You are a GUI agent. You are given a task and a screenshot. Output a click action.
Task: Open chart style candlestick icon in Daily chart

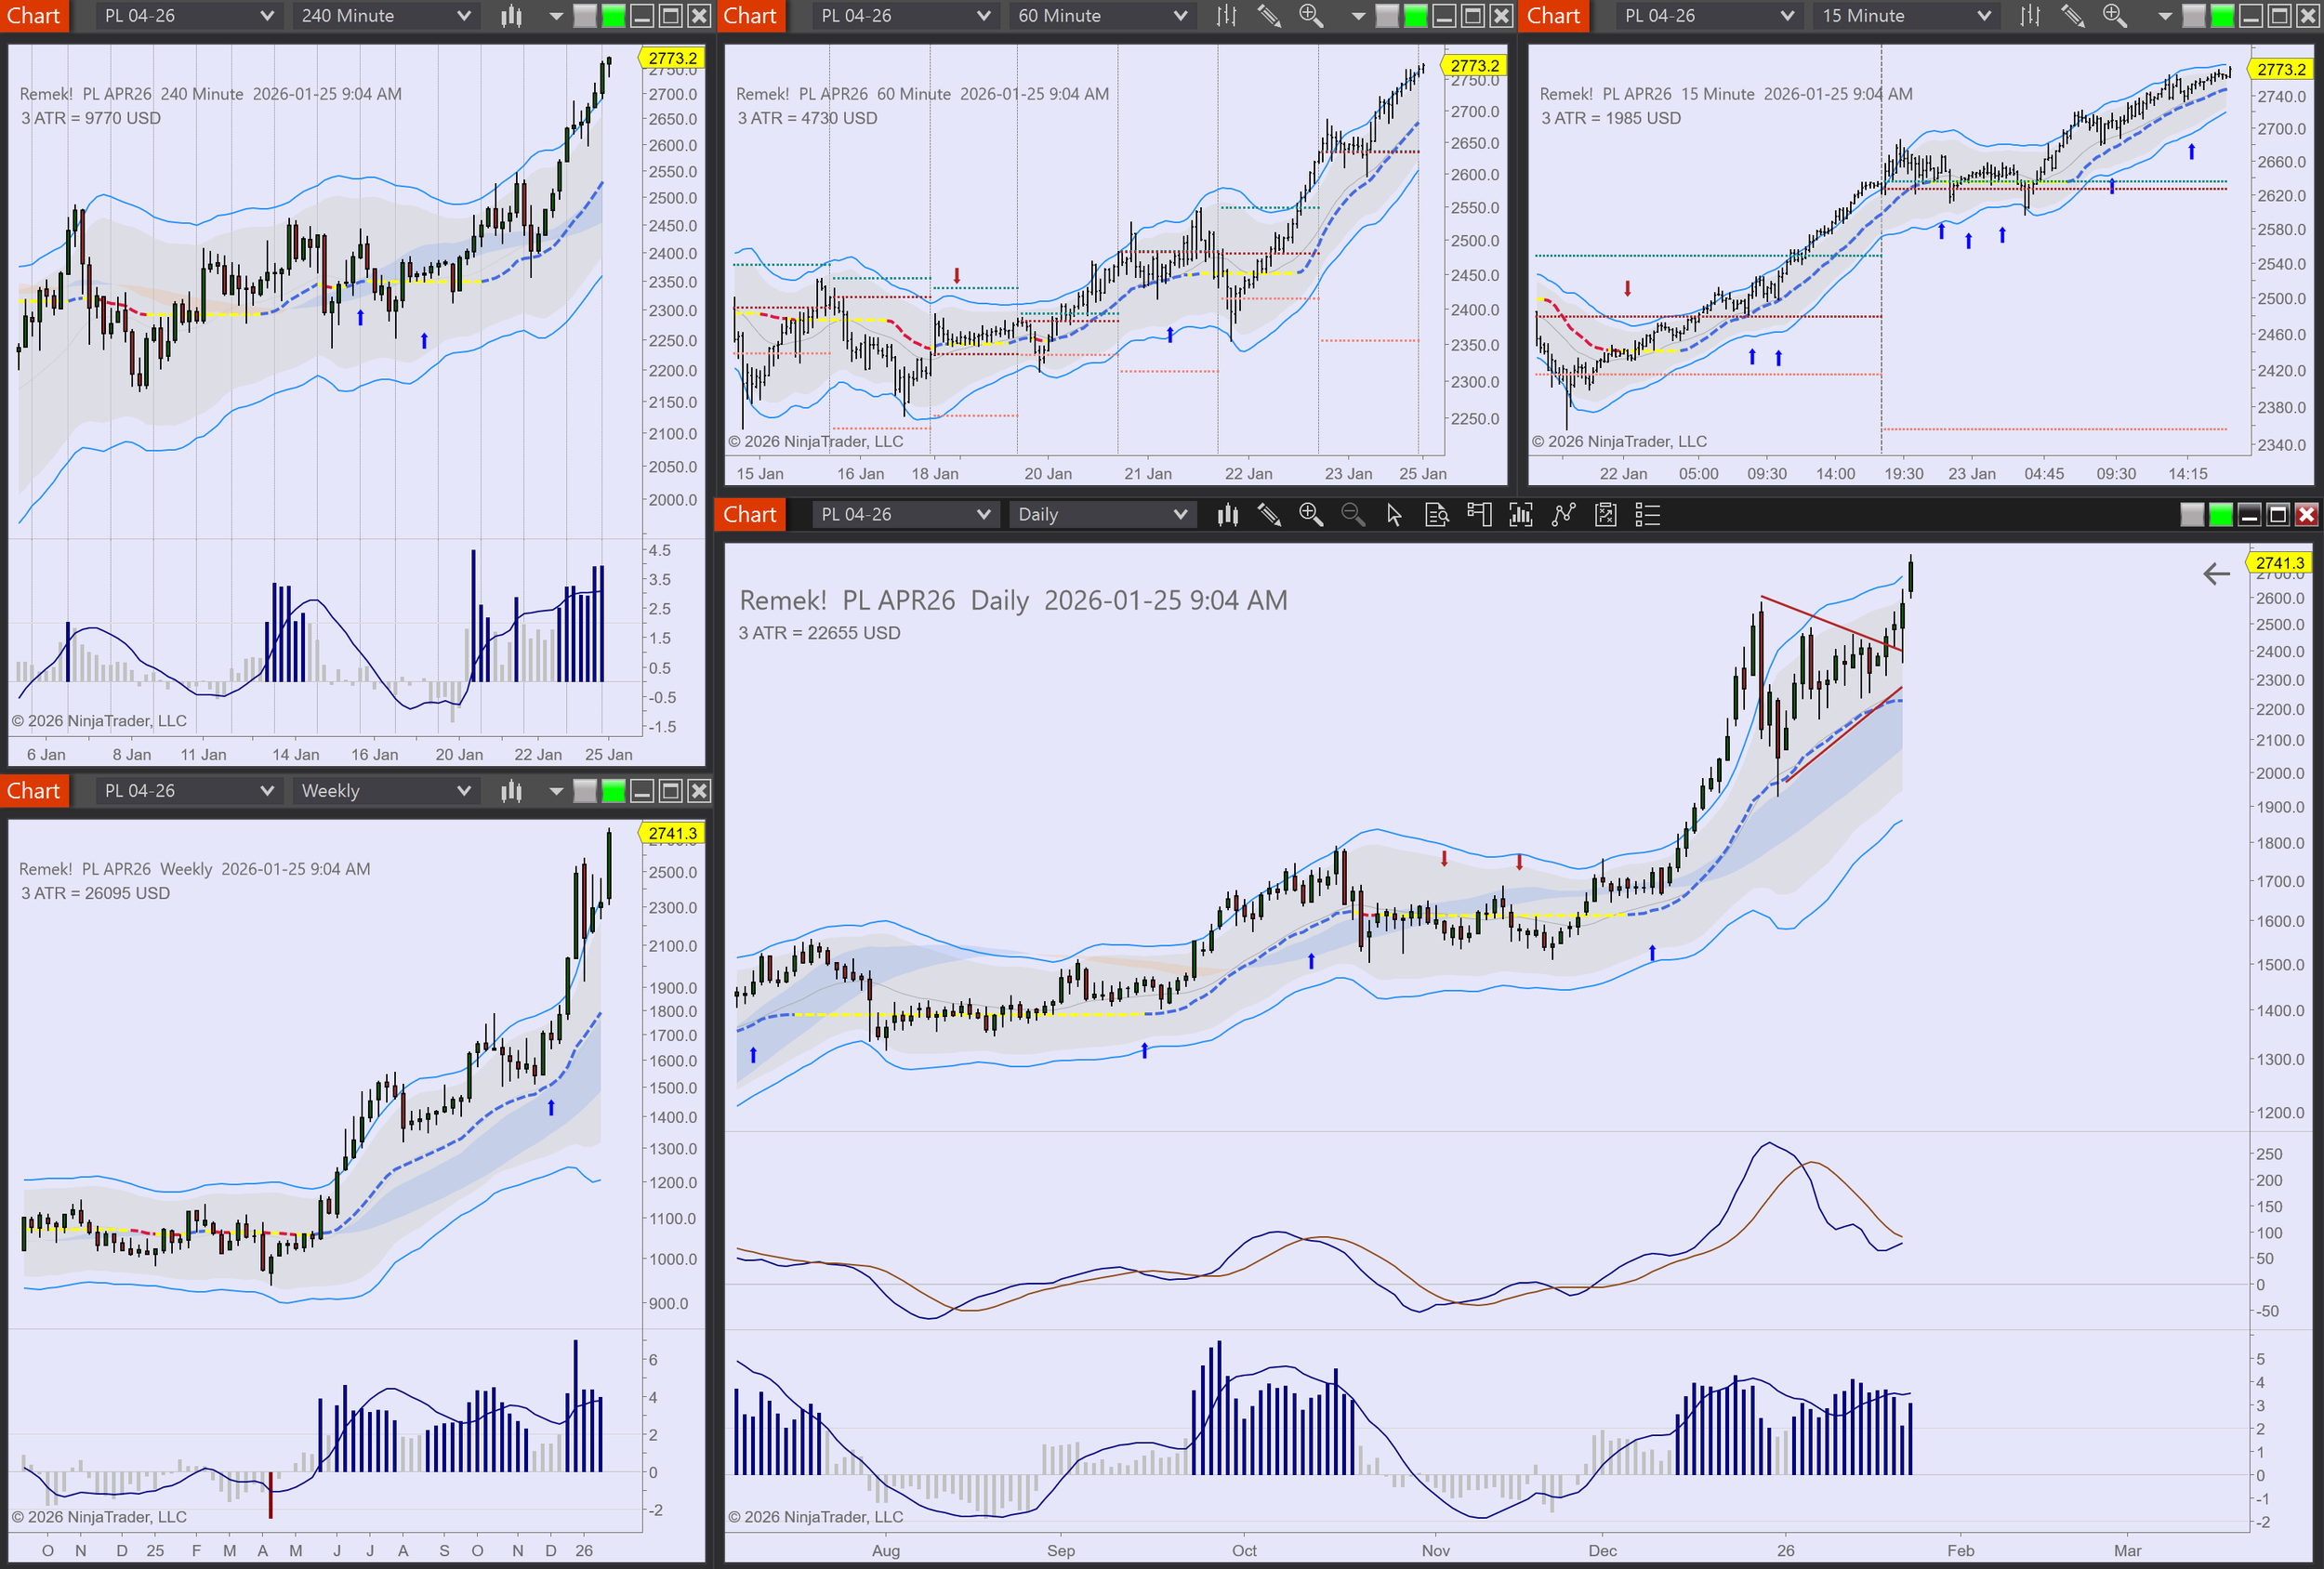1227,515
